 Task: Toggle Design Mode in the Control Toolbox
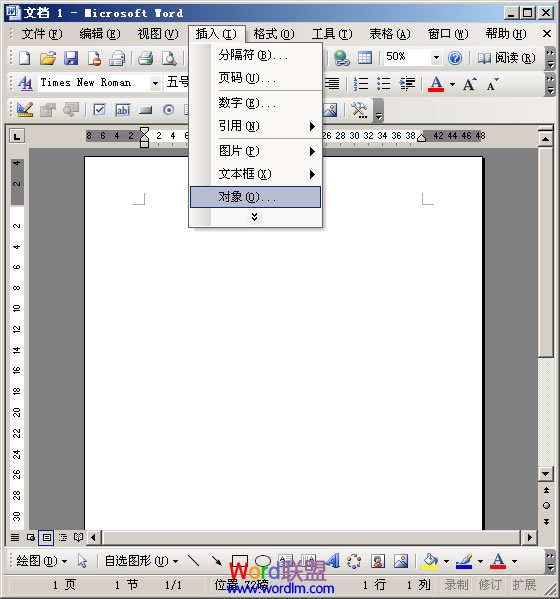25,110
